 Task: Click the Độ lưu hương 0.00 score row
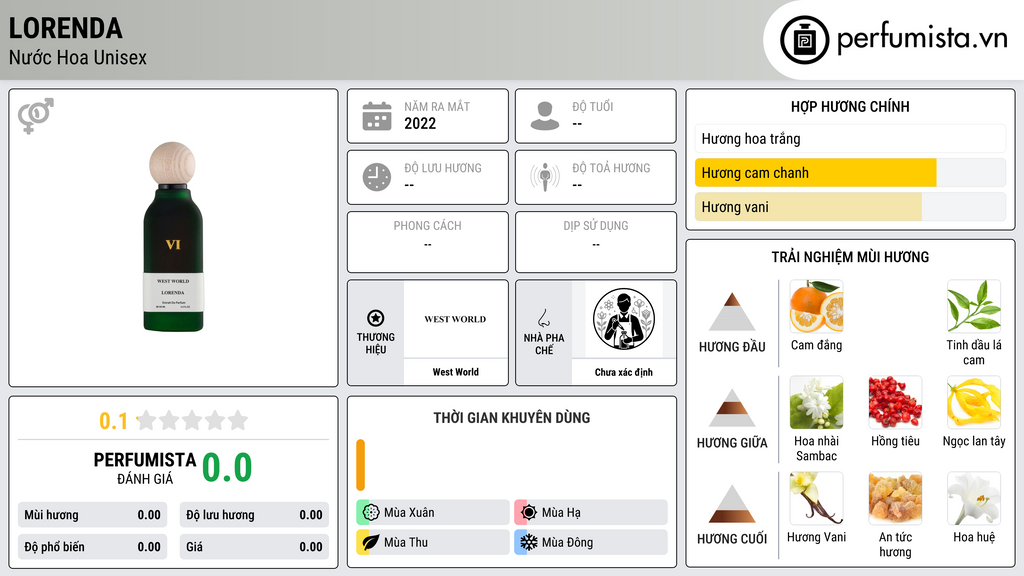pos(254,515)
